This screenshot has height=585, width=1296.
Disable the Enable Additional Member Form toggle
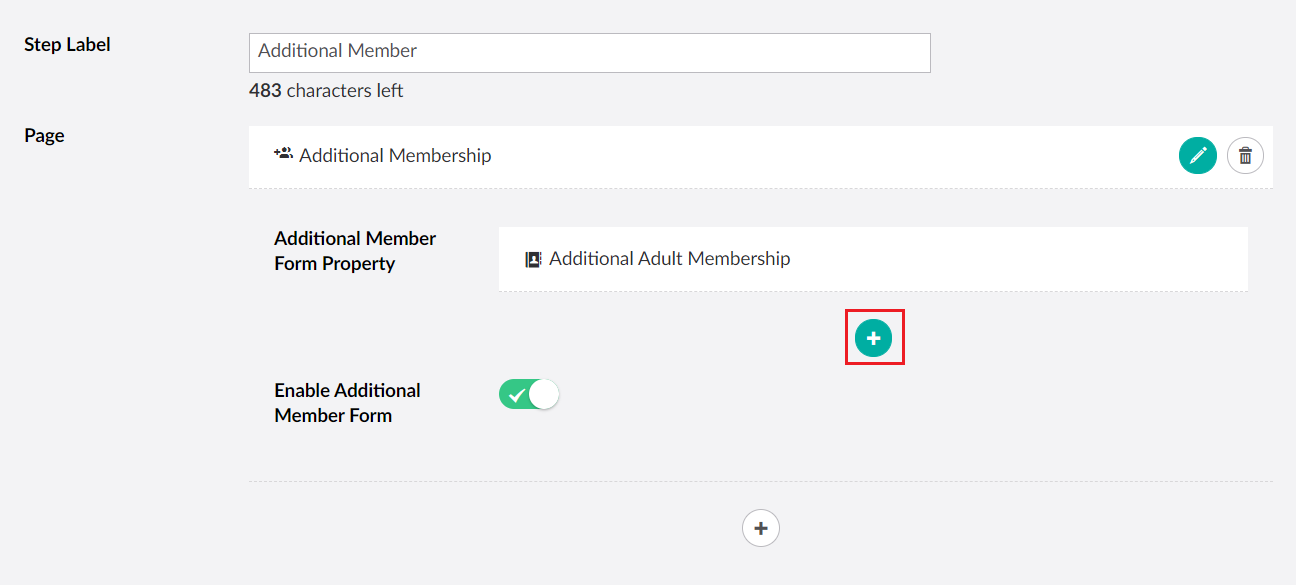click(529, 395)
